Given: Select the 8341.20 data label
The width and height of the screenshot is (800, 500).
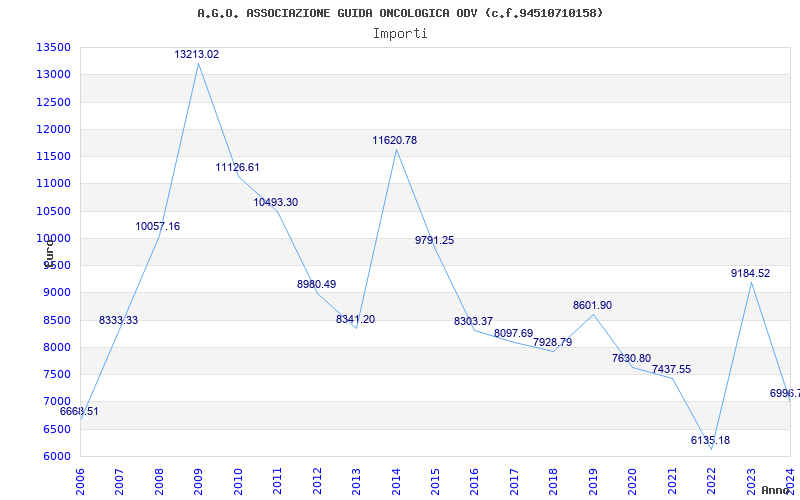Looking at the screenshot, I should point(355,319).
